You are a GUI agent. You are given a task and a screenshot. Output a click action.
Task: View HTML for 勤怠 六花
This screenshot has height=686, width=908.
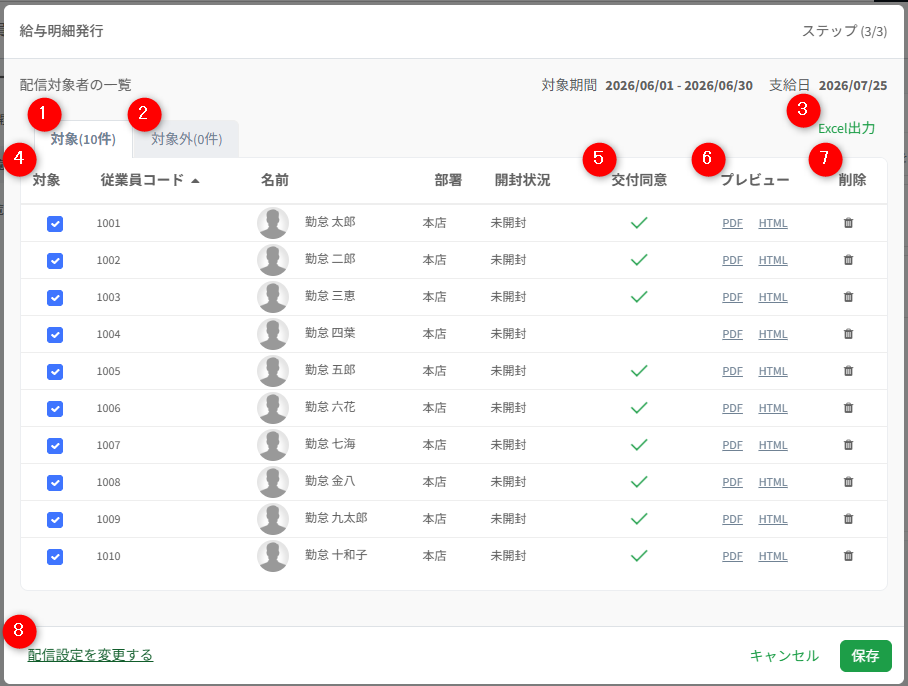[x=772, y=408]
